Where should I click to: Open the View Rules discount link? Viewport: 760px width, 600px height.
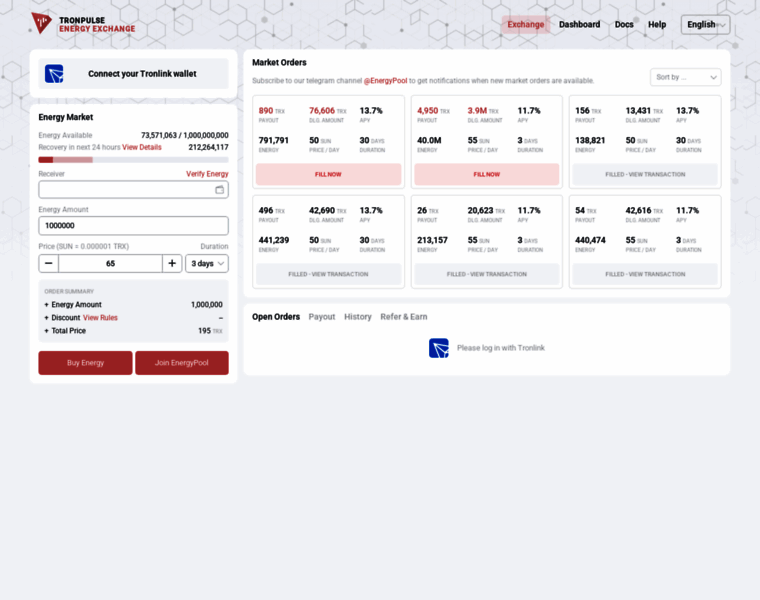click(100, 317)
